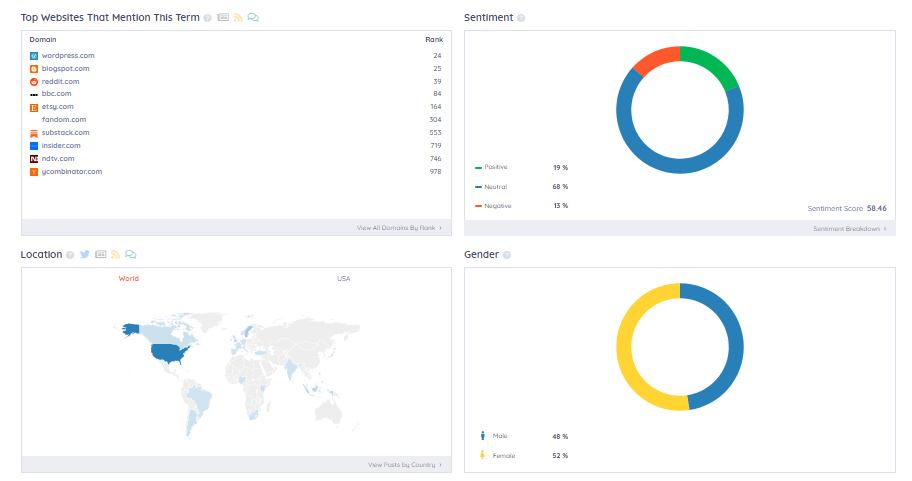Open the reddit.com domain link

coord(60,81)
